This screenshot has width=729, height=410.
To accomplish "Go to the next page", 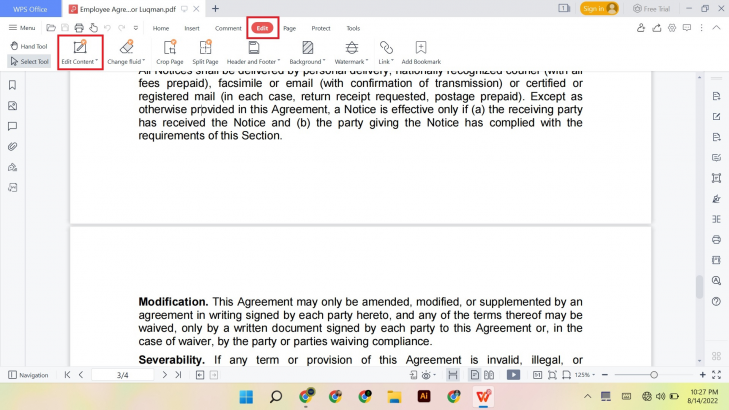I will coord(164,375).
